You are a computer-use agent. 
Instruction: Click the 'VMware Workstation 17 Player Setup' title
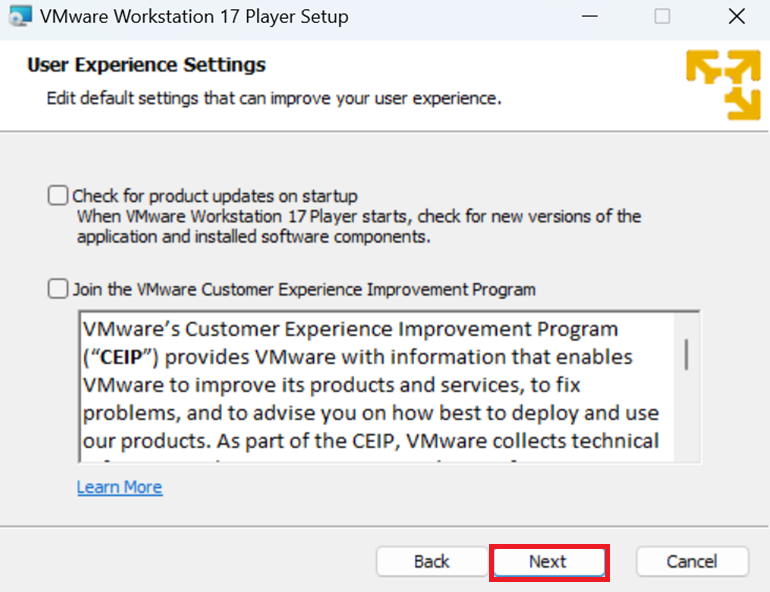click(x=194, y=17)
